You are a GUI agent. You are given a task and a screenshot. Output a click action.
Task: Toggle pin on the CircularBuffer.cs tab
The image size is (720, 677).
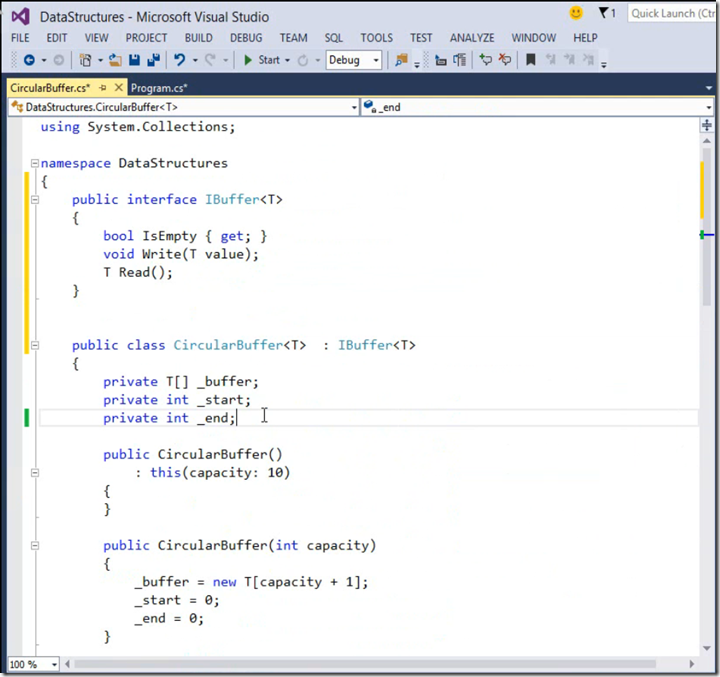(x=103, y=88)
